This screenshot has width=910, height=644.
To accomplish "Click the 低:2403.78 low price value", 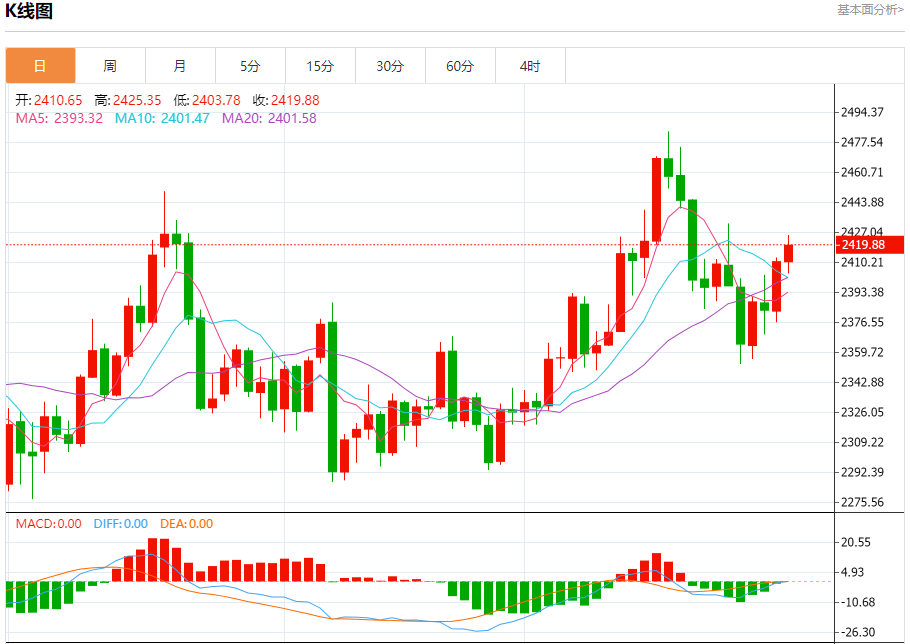I will point(207,100).
